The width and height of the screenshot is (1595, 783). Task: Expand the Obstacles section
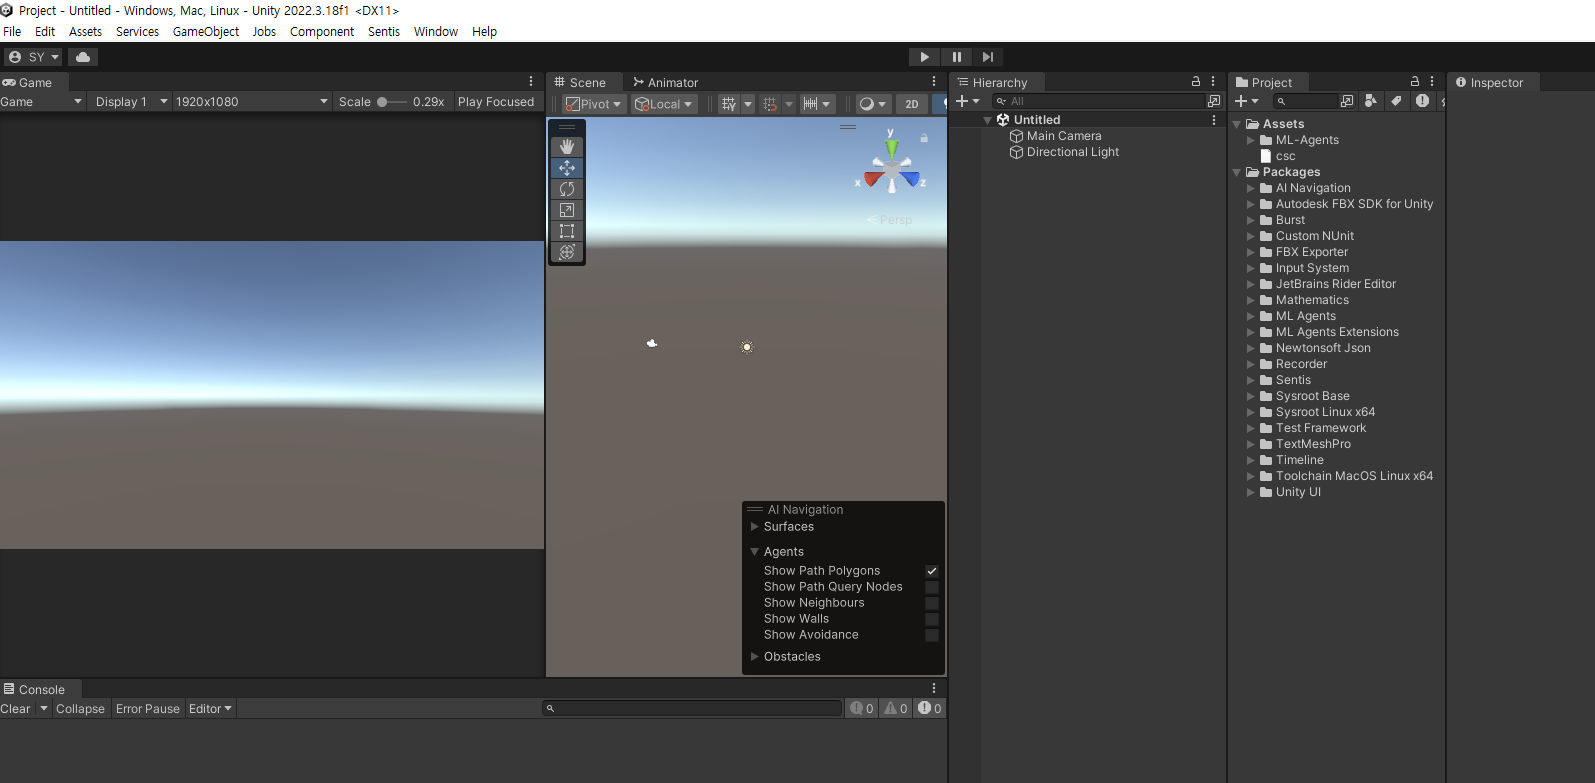point(755,657)
